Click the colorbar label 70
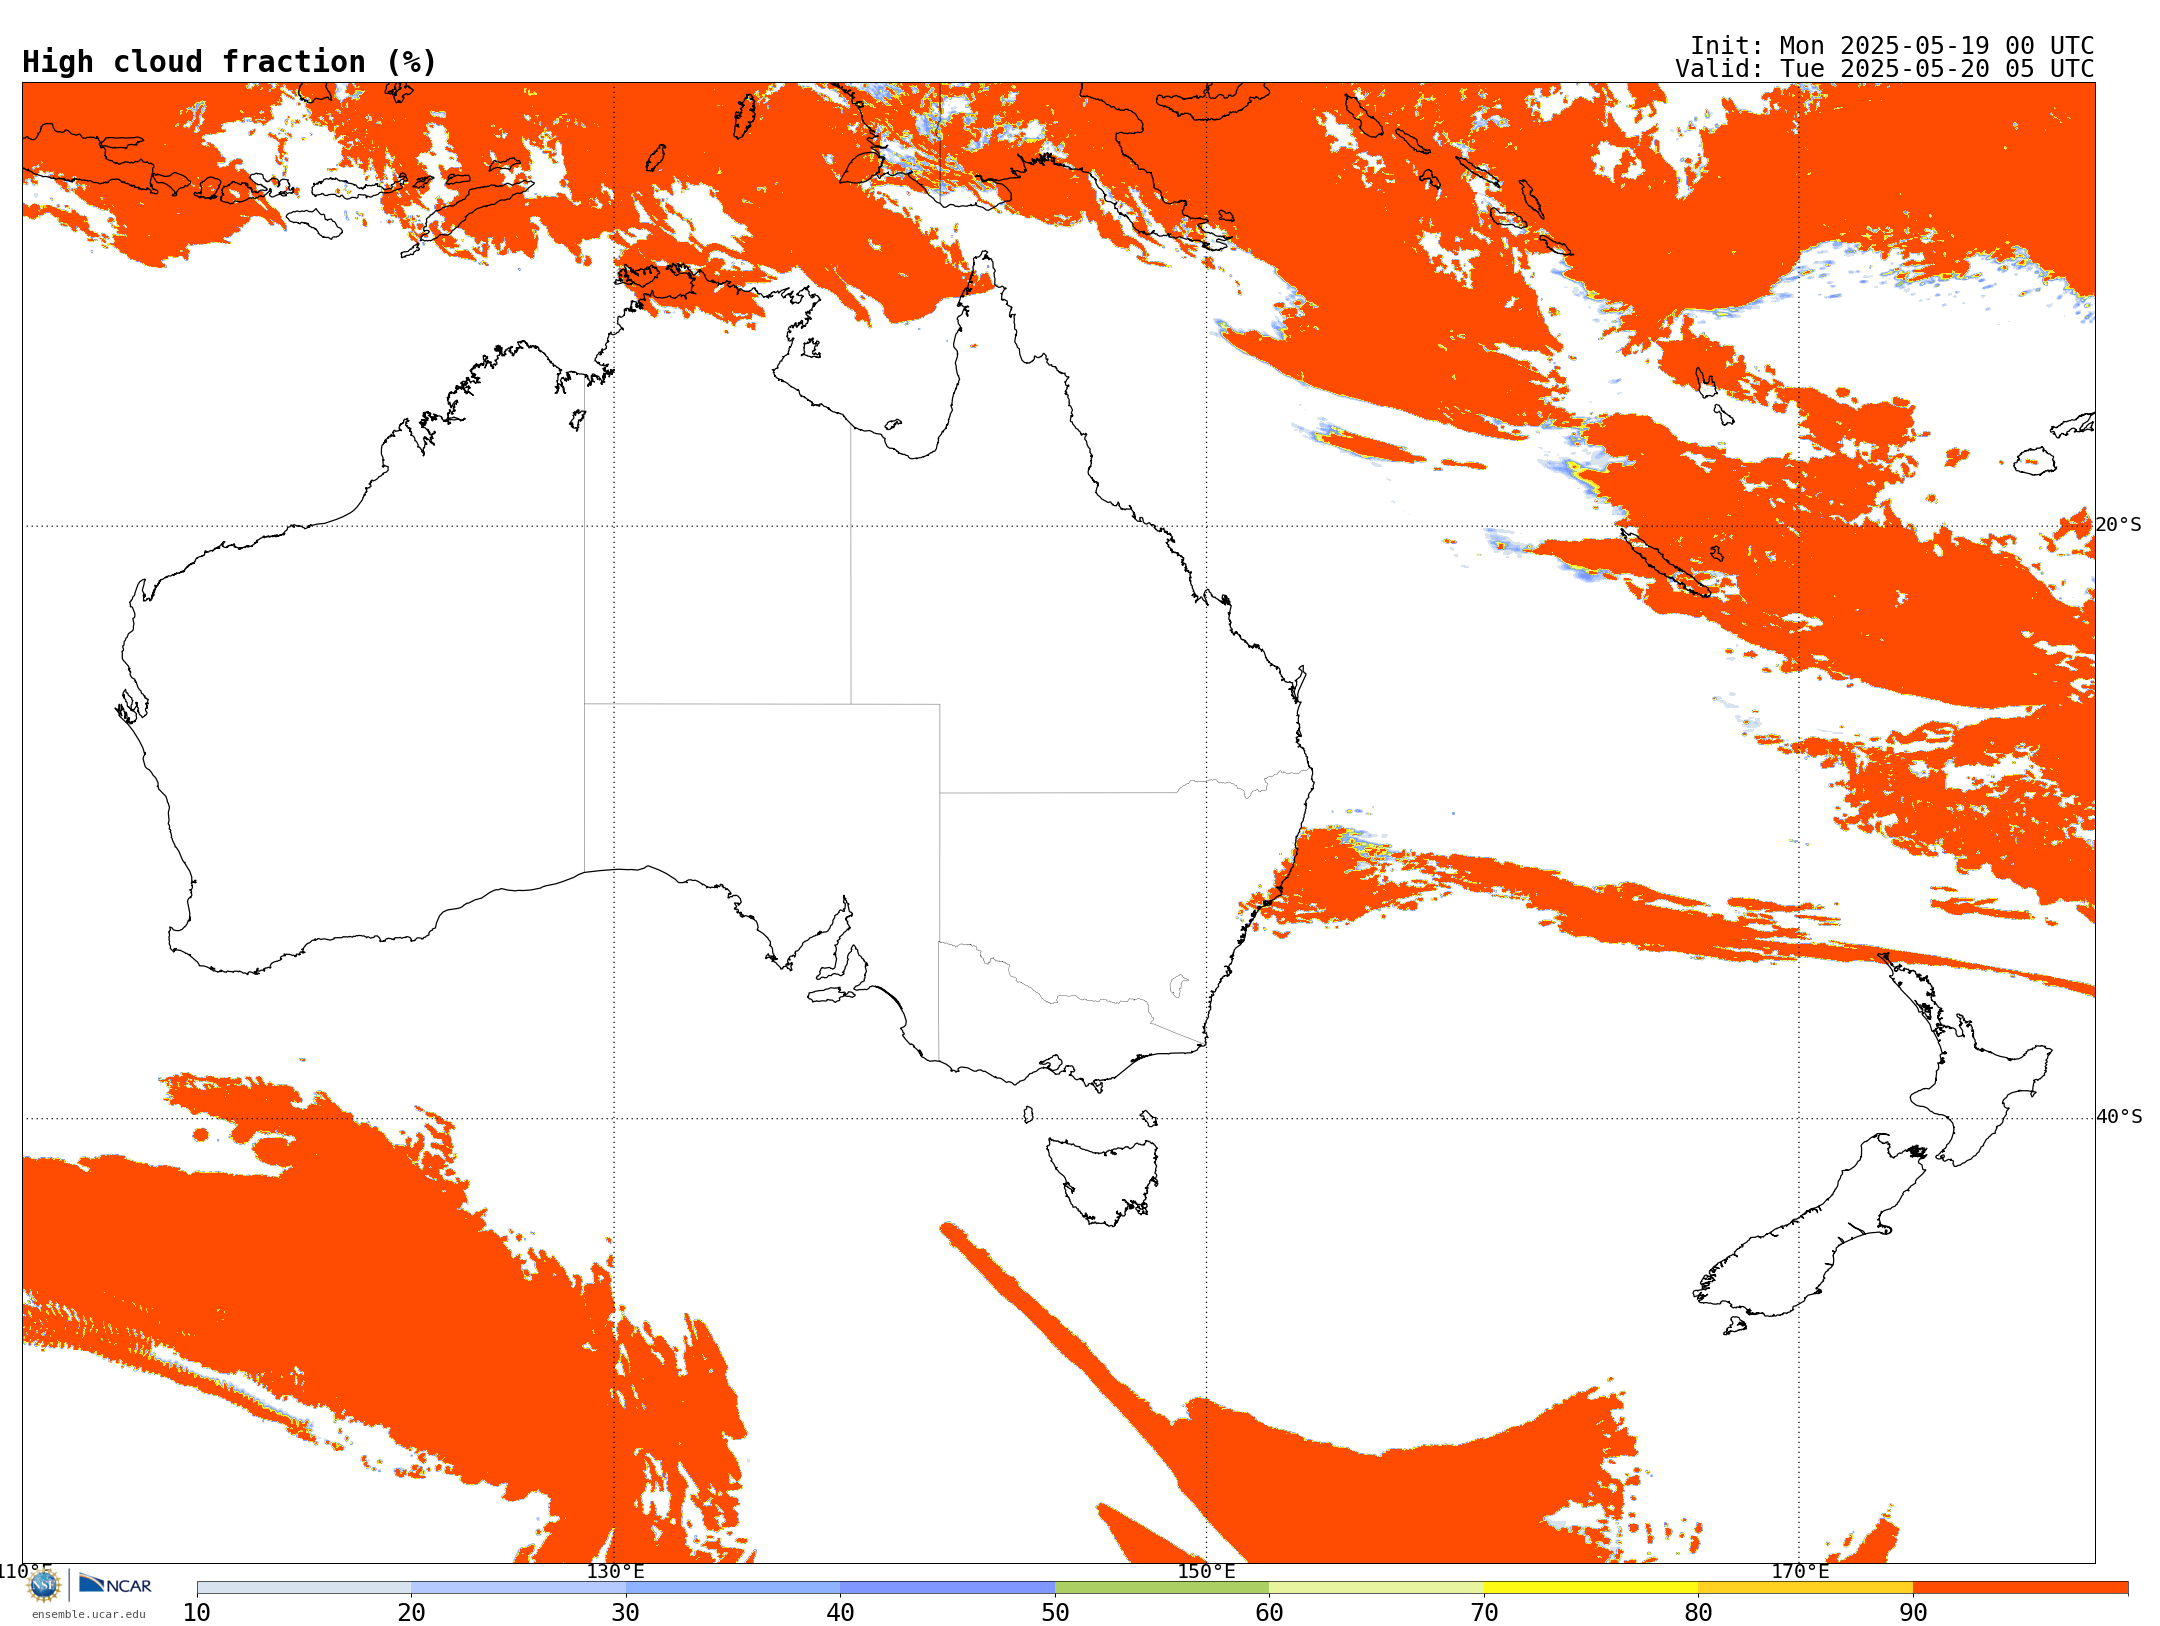The image size is (2160, 1626). pyautogui.click(x=1484, y=1612)
